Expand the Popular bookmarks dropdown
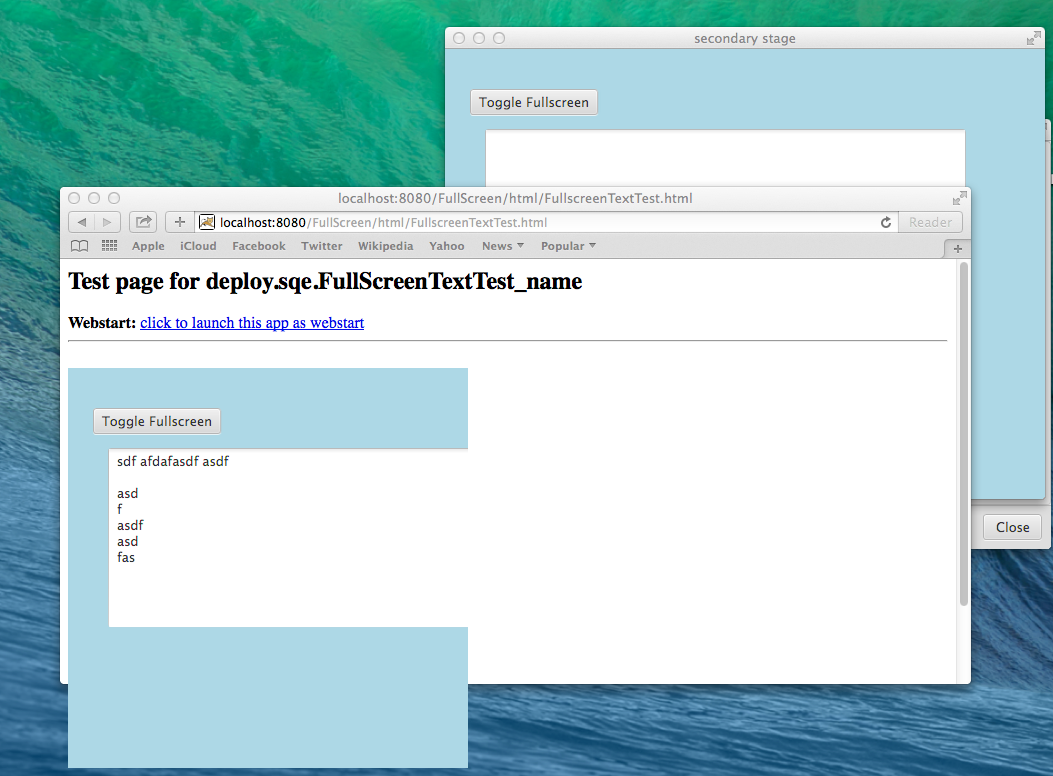1053x776 pixels. (568, 246)
